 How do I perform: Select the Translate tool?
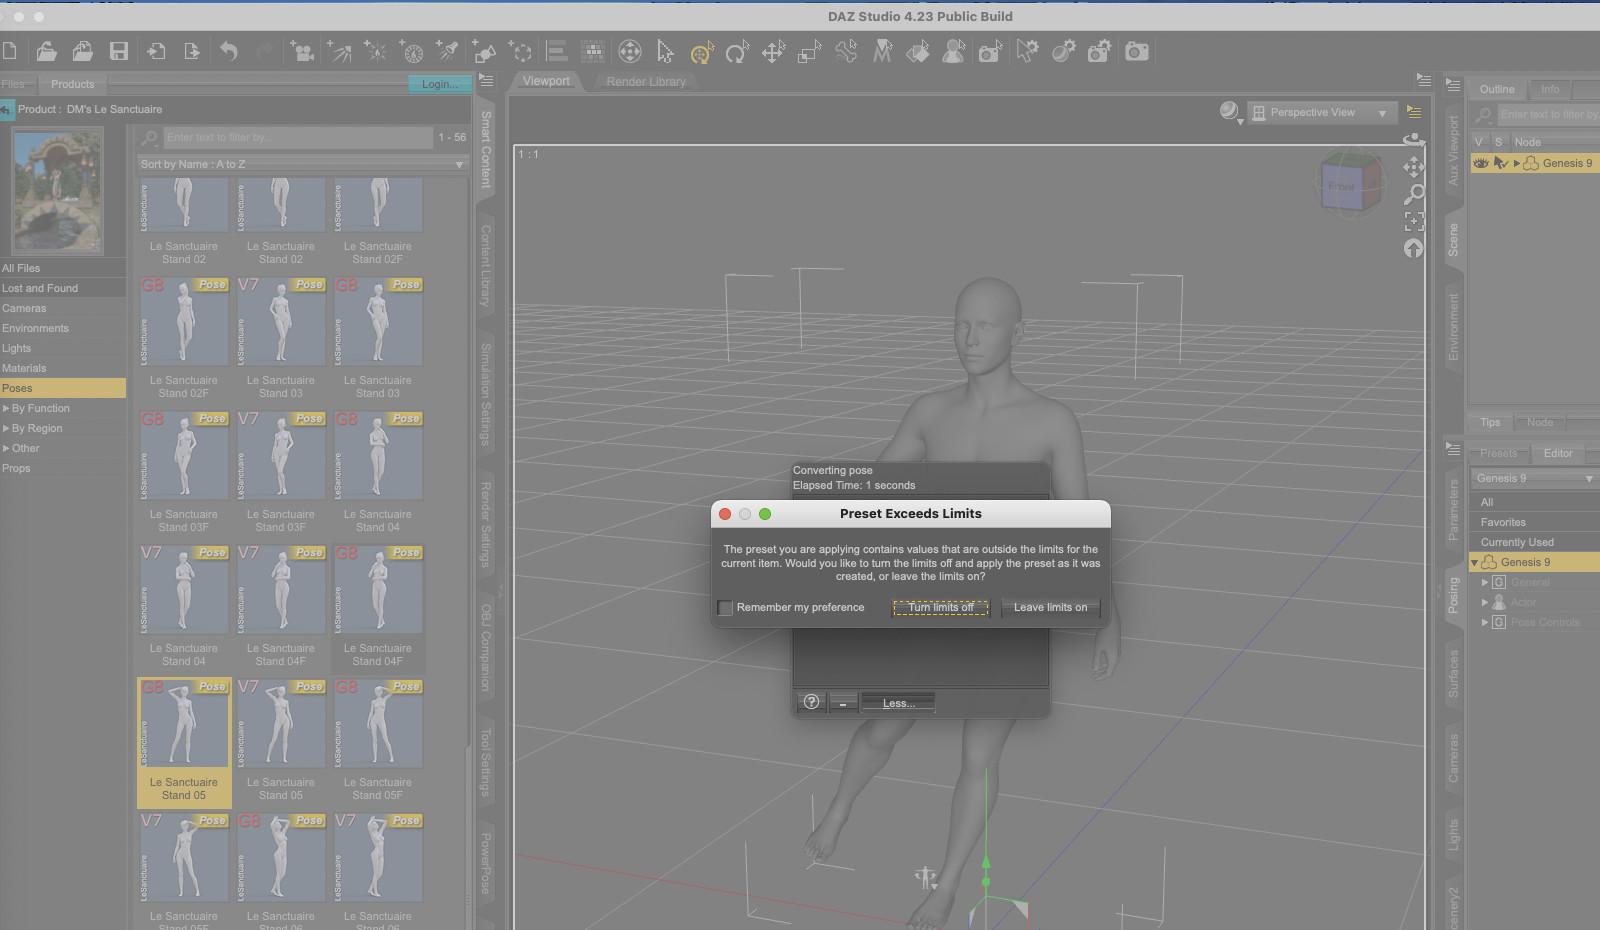tap(773, 51)
